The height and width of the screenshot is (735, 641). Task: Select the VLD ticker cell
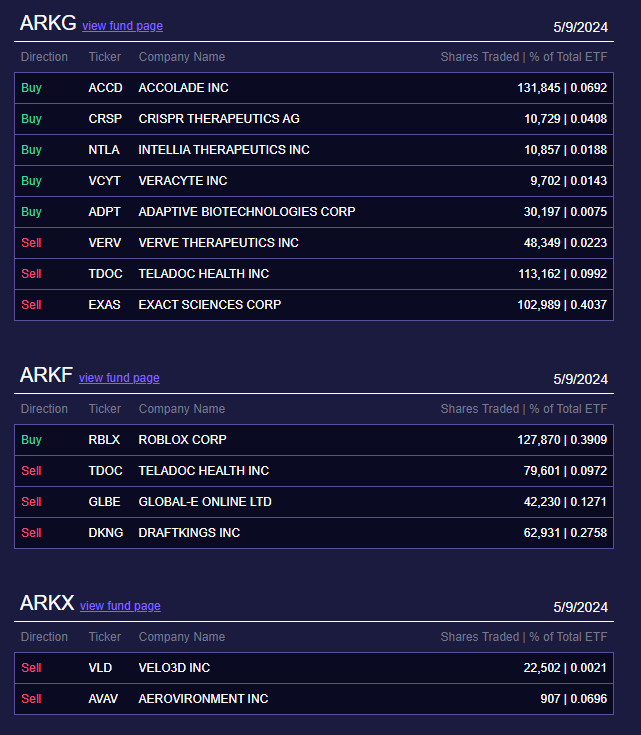click(100, 668)
